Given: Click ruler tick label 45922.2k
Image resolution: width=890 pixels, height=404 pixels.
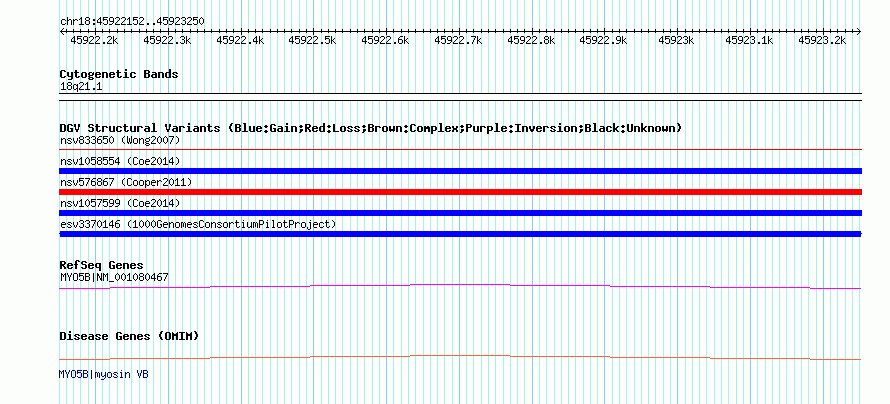Looking at the screenshot, I should [x=94, y=40].
